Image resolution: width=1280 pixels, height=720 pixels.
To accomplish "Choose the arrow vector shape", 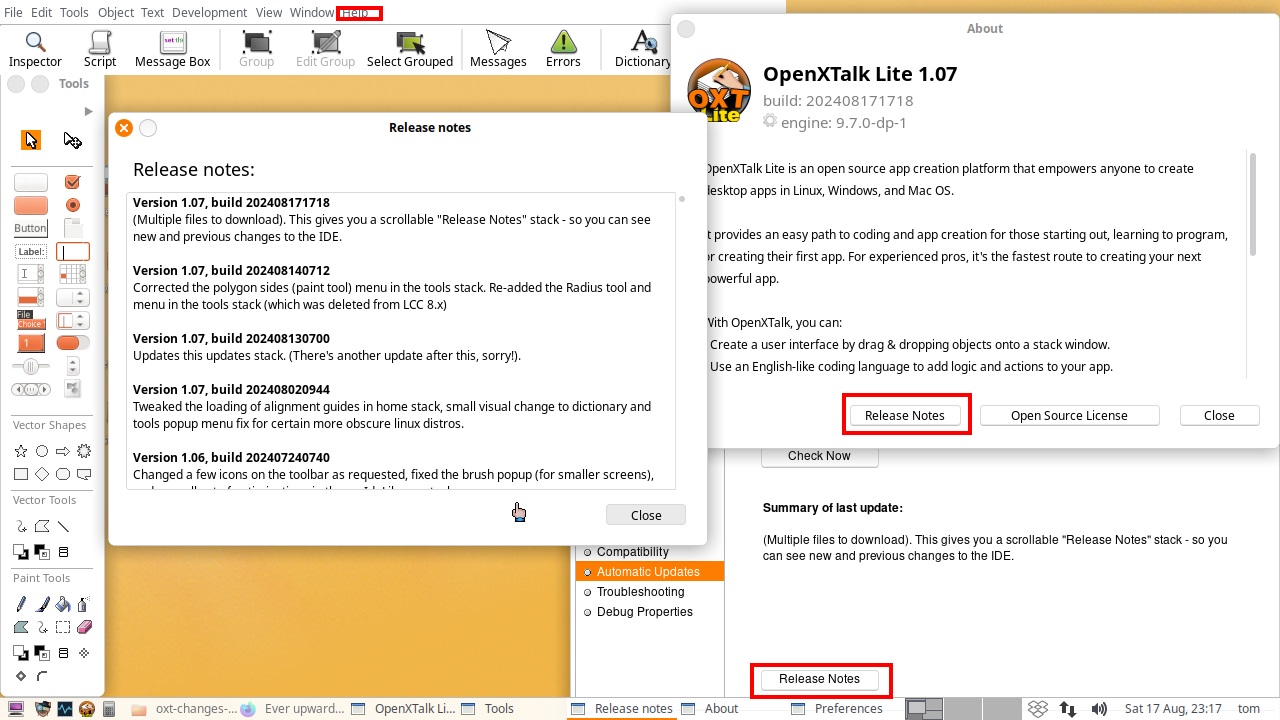I will click(63, 452).
